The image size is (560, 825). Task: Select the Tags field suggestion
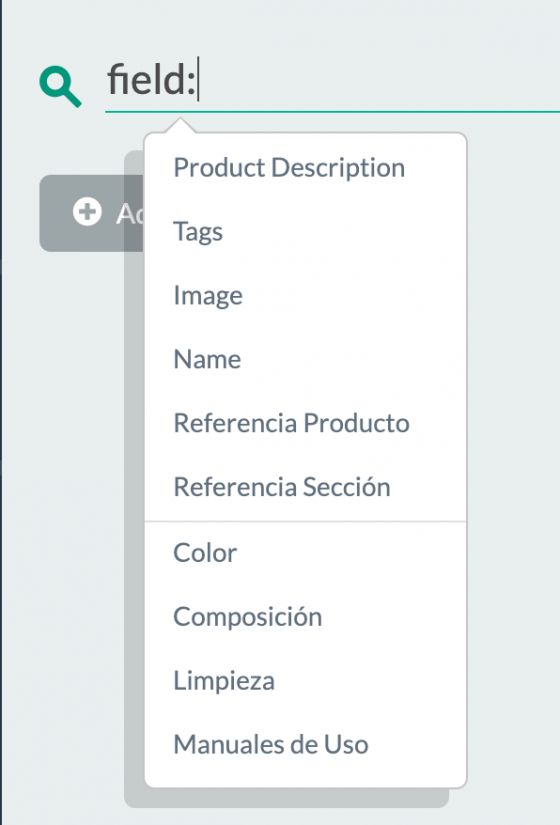click(198, 232)
